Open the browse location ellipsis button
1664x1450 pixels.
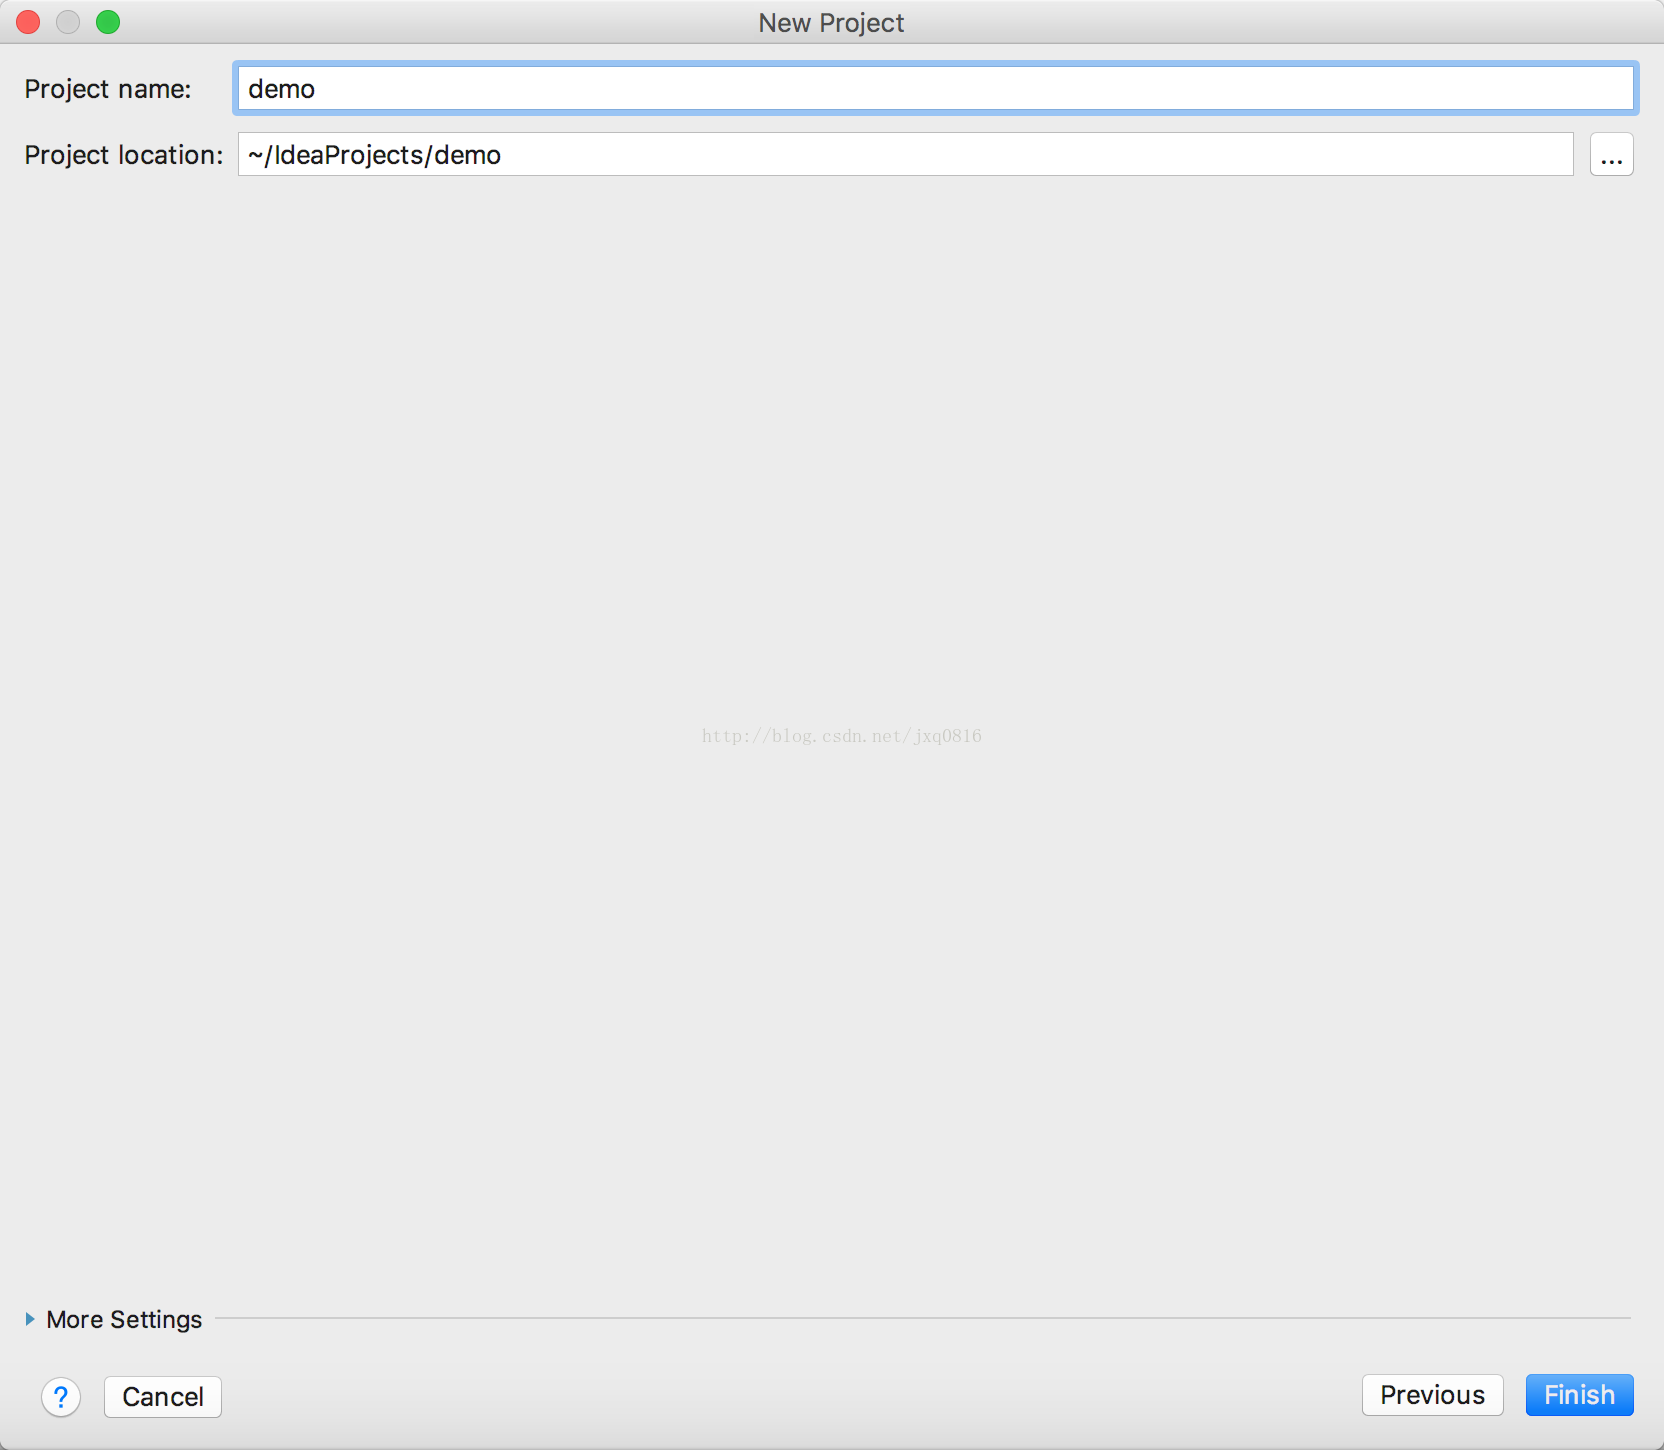(x=1611, y=155)
